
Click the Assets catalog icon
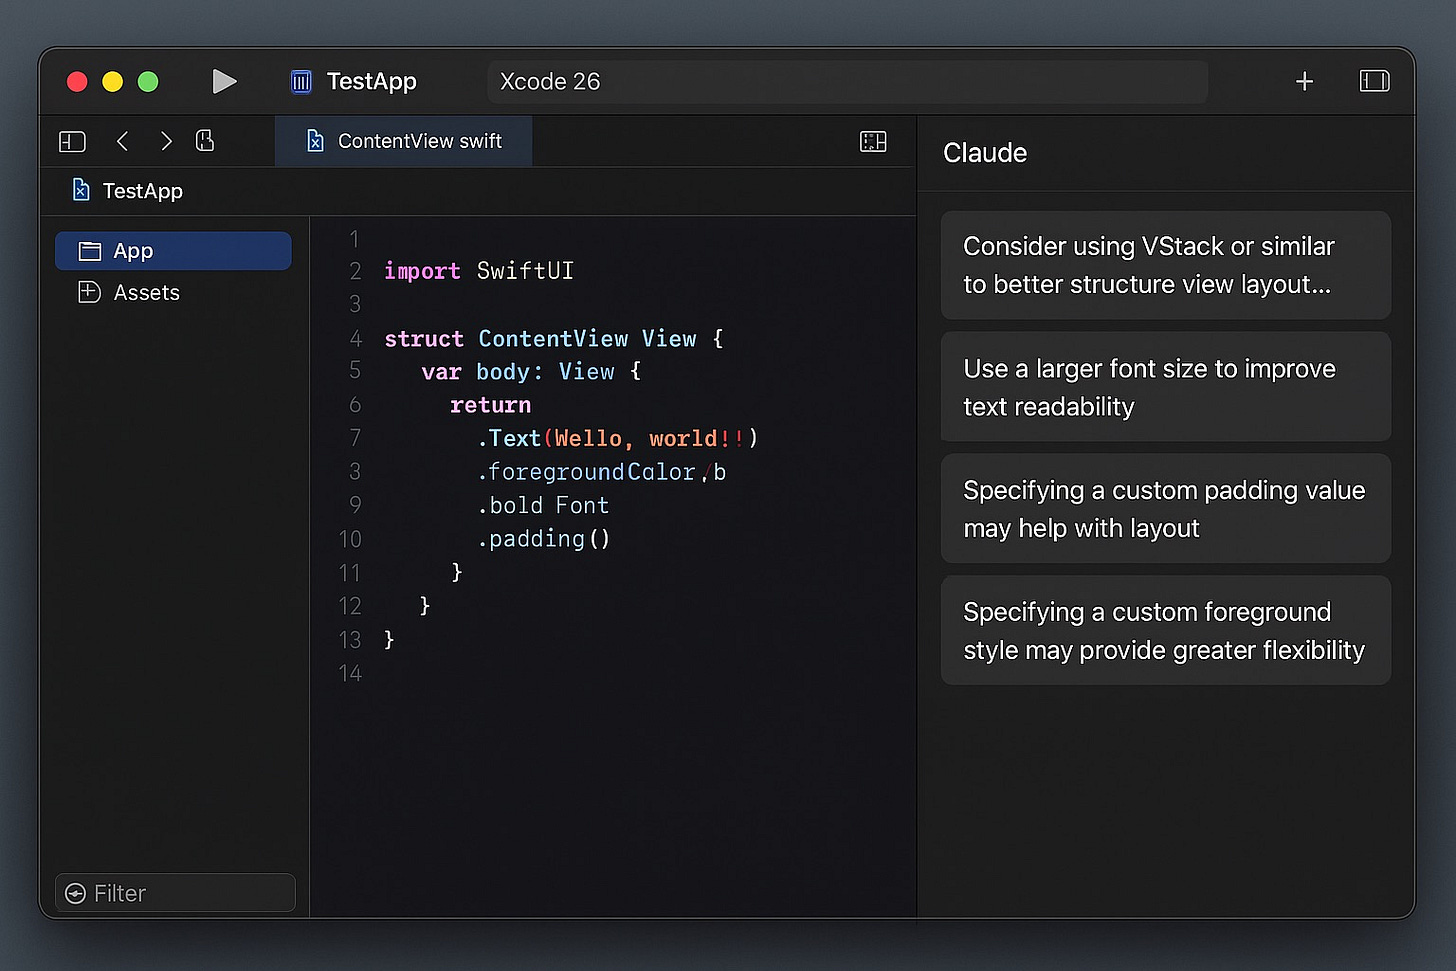pyautogui.click(x=90, y=292)
